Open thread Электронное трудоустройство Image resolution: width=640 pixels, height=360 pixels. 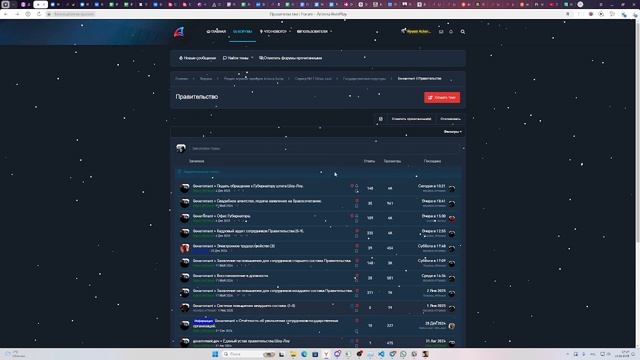click(x=234, y=246)
